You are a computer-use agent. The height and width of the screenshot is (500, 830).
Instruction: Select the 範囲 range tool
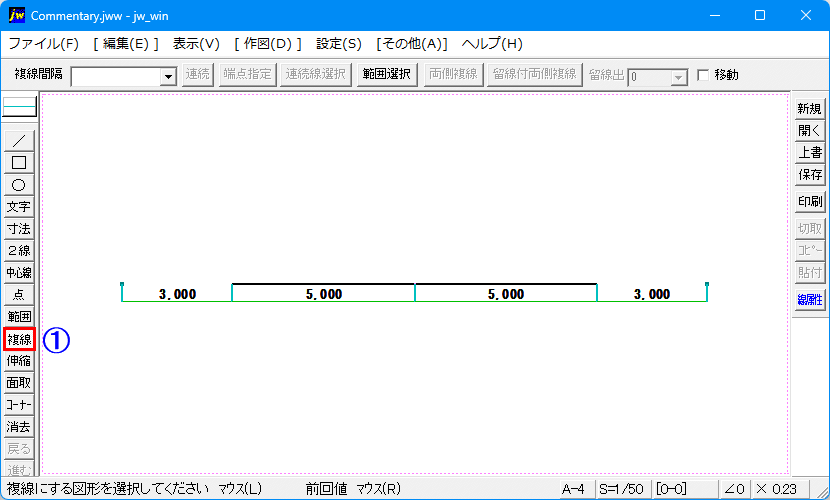coord(19,316)
